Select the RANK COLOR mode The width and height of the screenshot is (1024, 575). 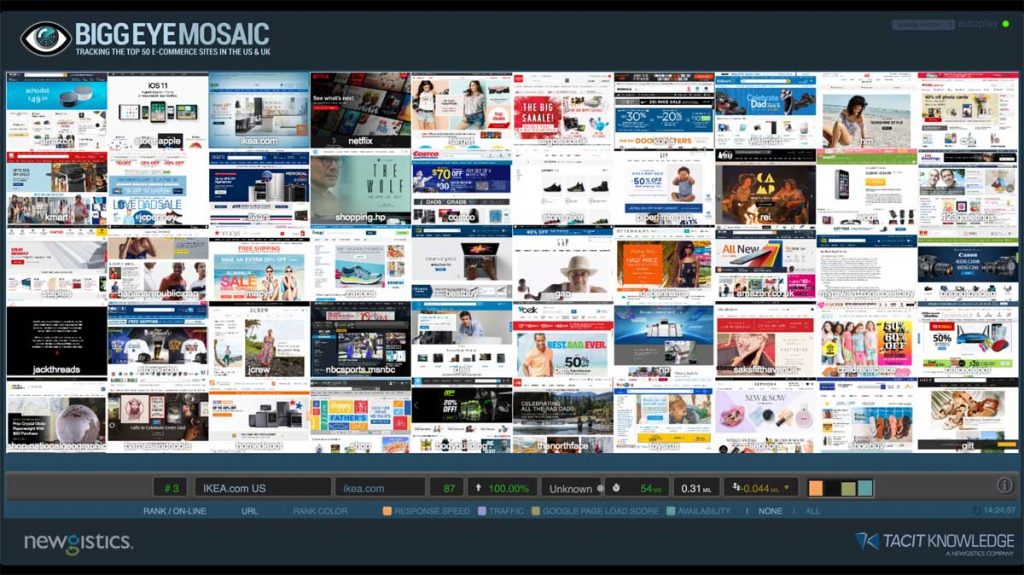(320, 511)
